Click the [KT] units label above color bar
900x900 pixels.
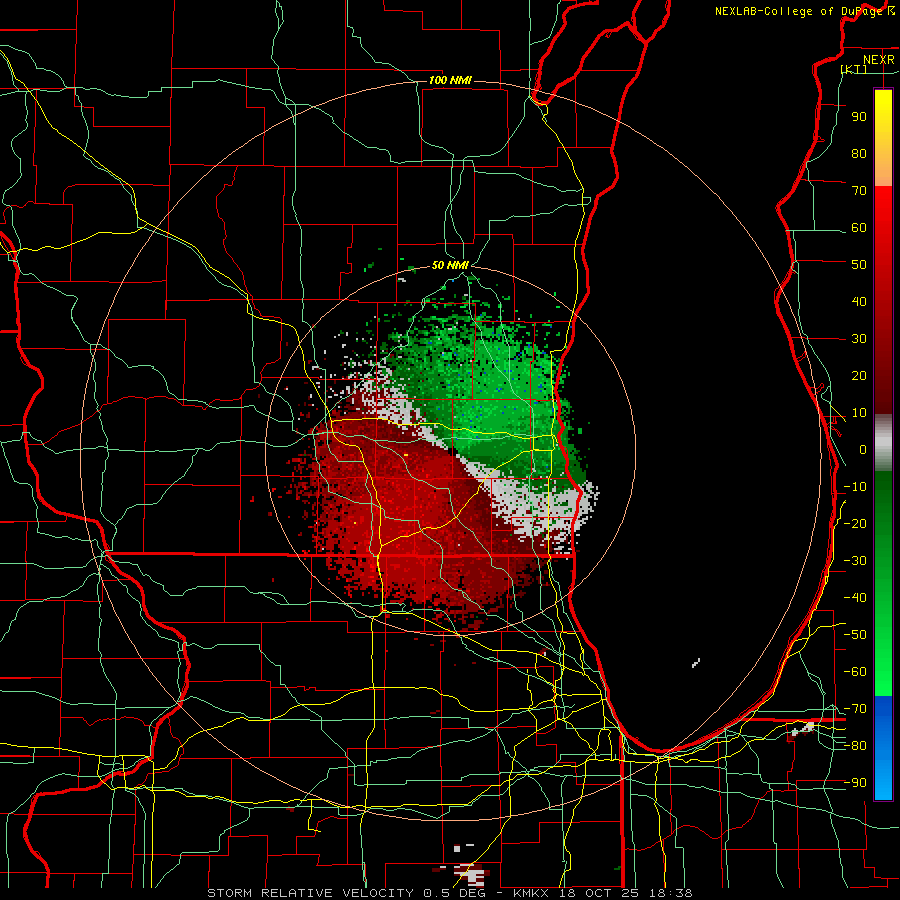854,69
